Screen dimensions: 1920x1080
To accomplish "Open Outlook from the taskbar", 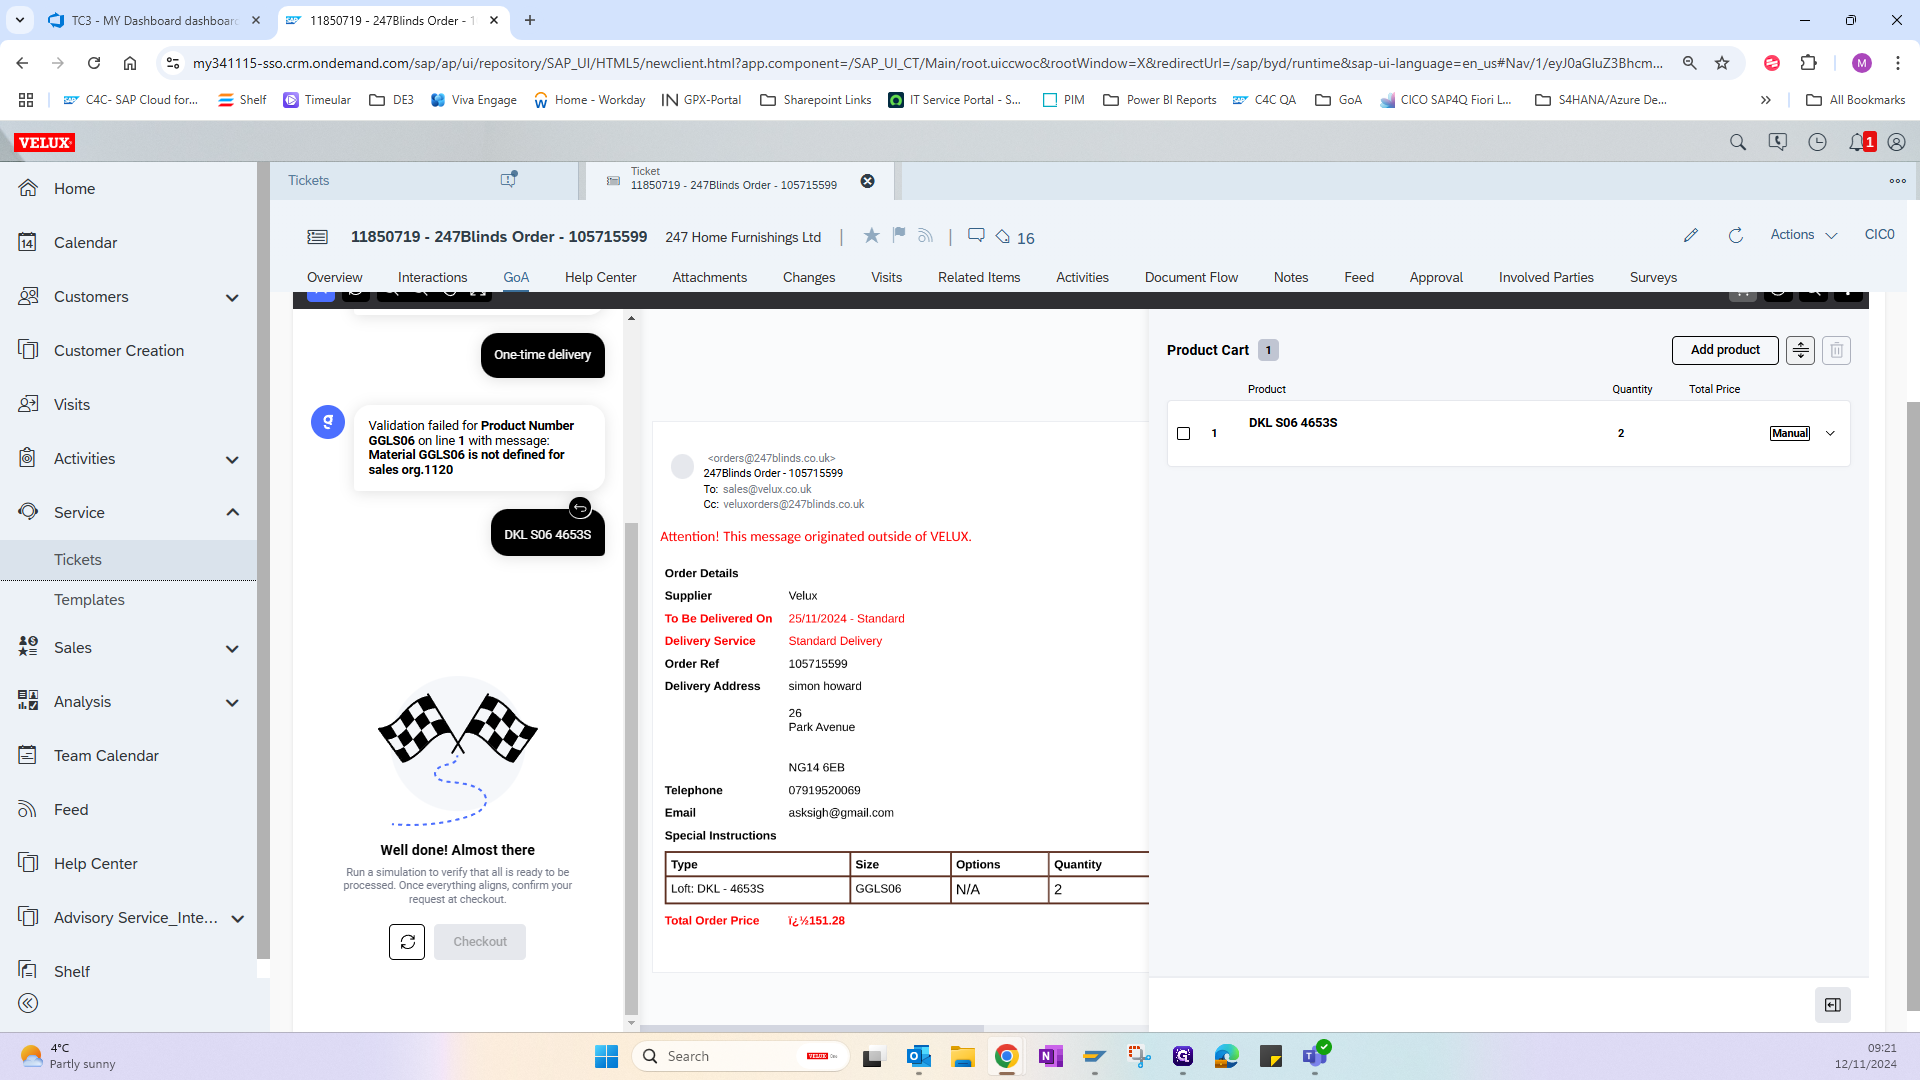I will 918,1056.
